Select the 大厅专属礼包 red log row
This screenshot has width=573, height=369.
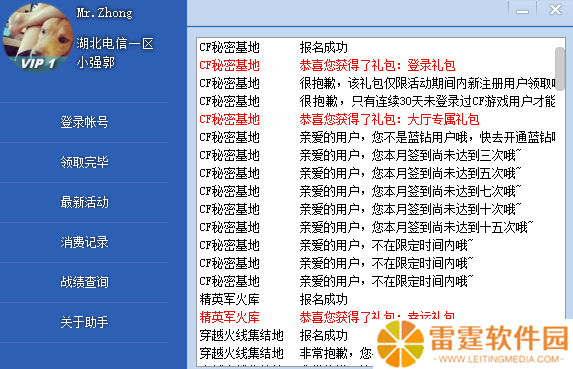point(377,119)
